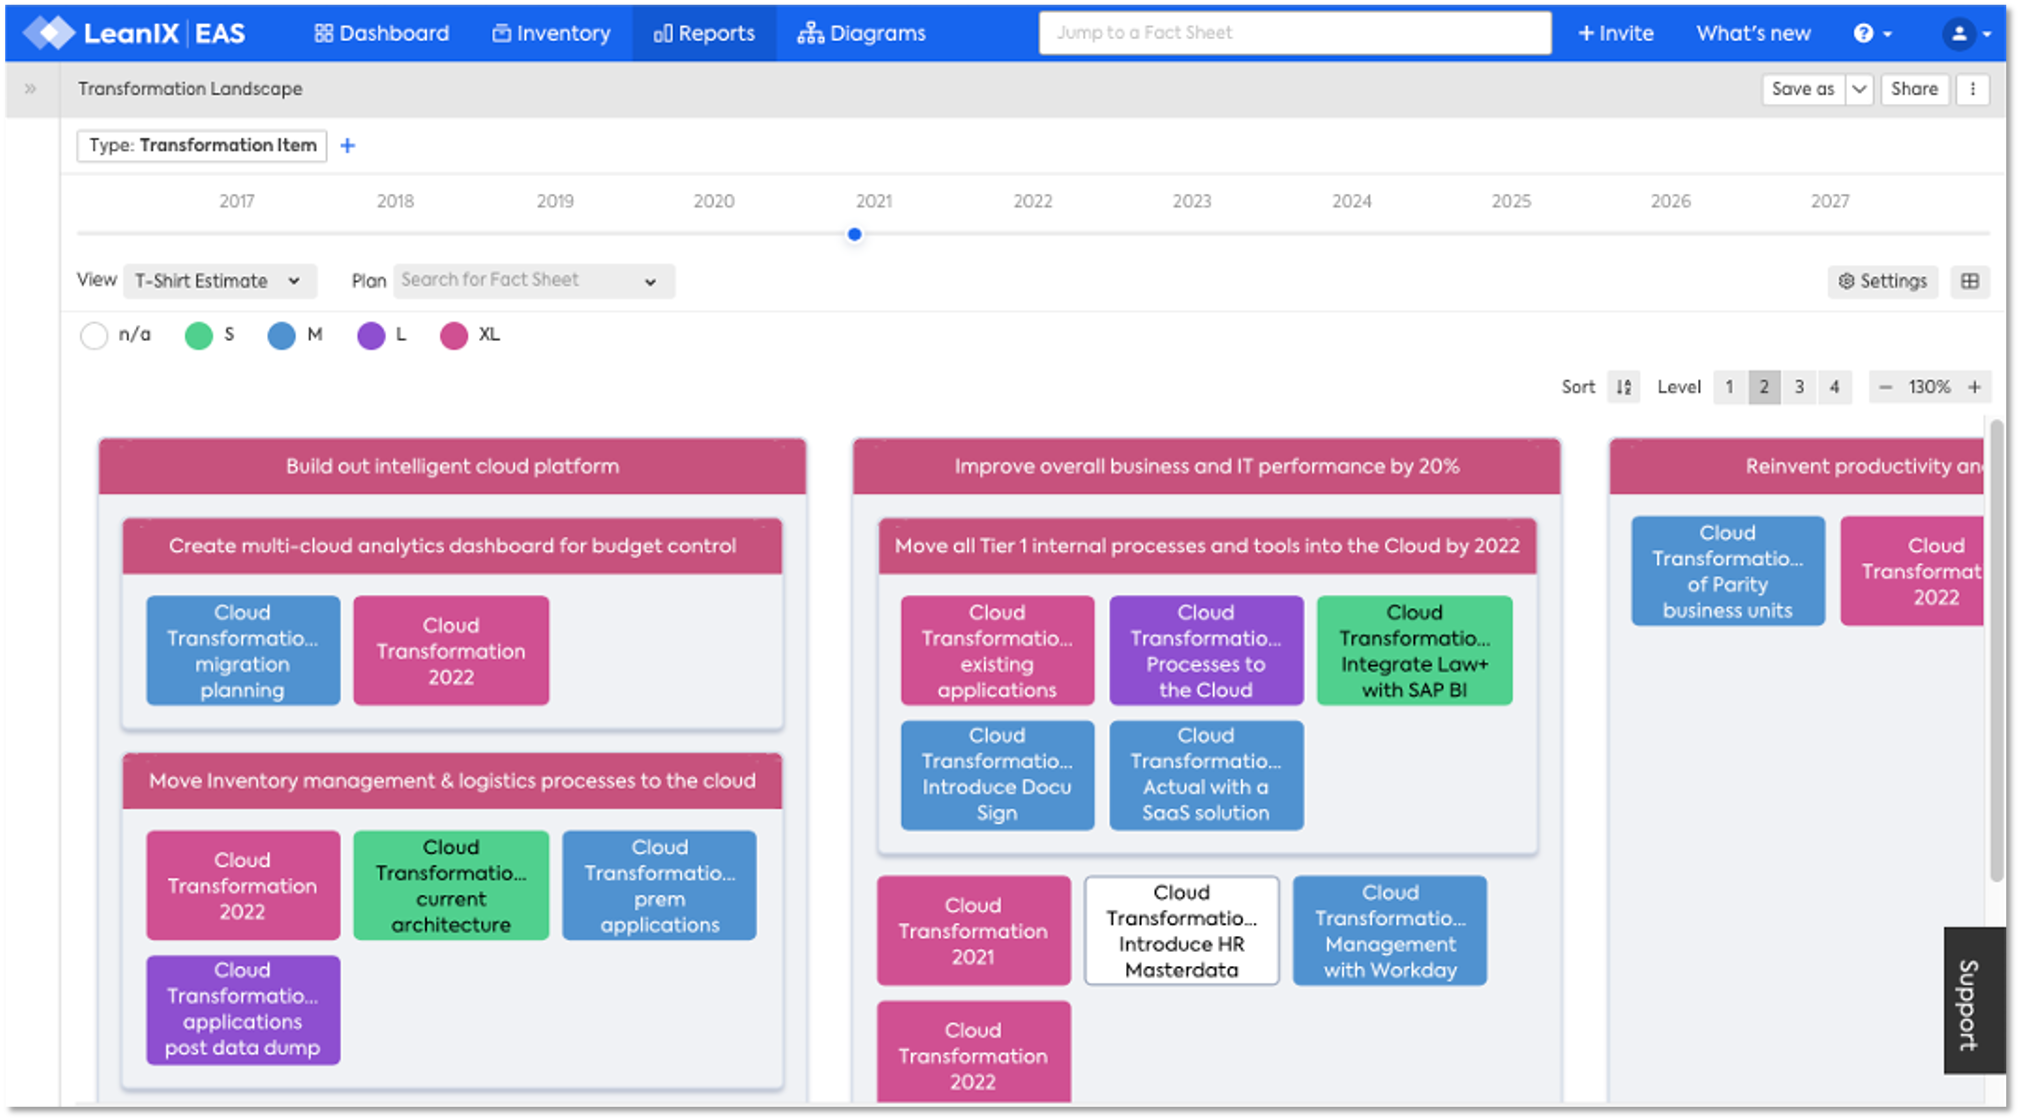Click the plus icon to add filter
This screenshot has width=2020, height=1120.
coord(347,146)
